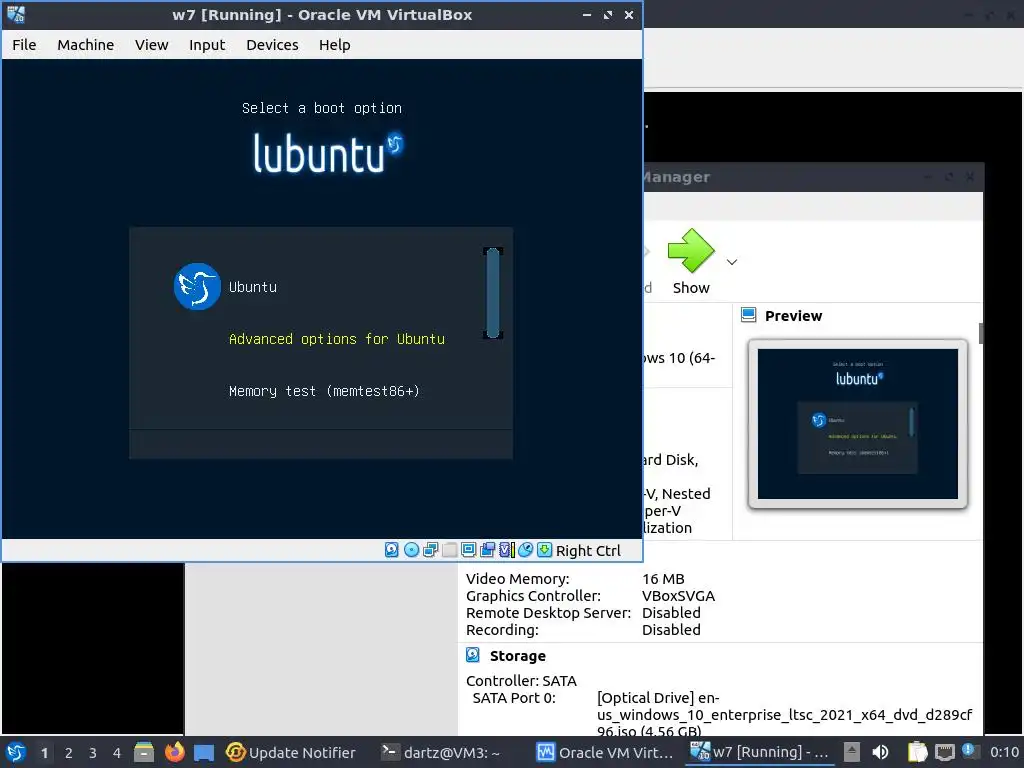
Task: Open the file manager launcher in taskbar
Action: tap(144, 752)
